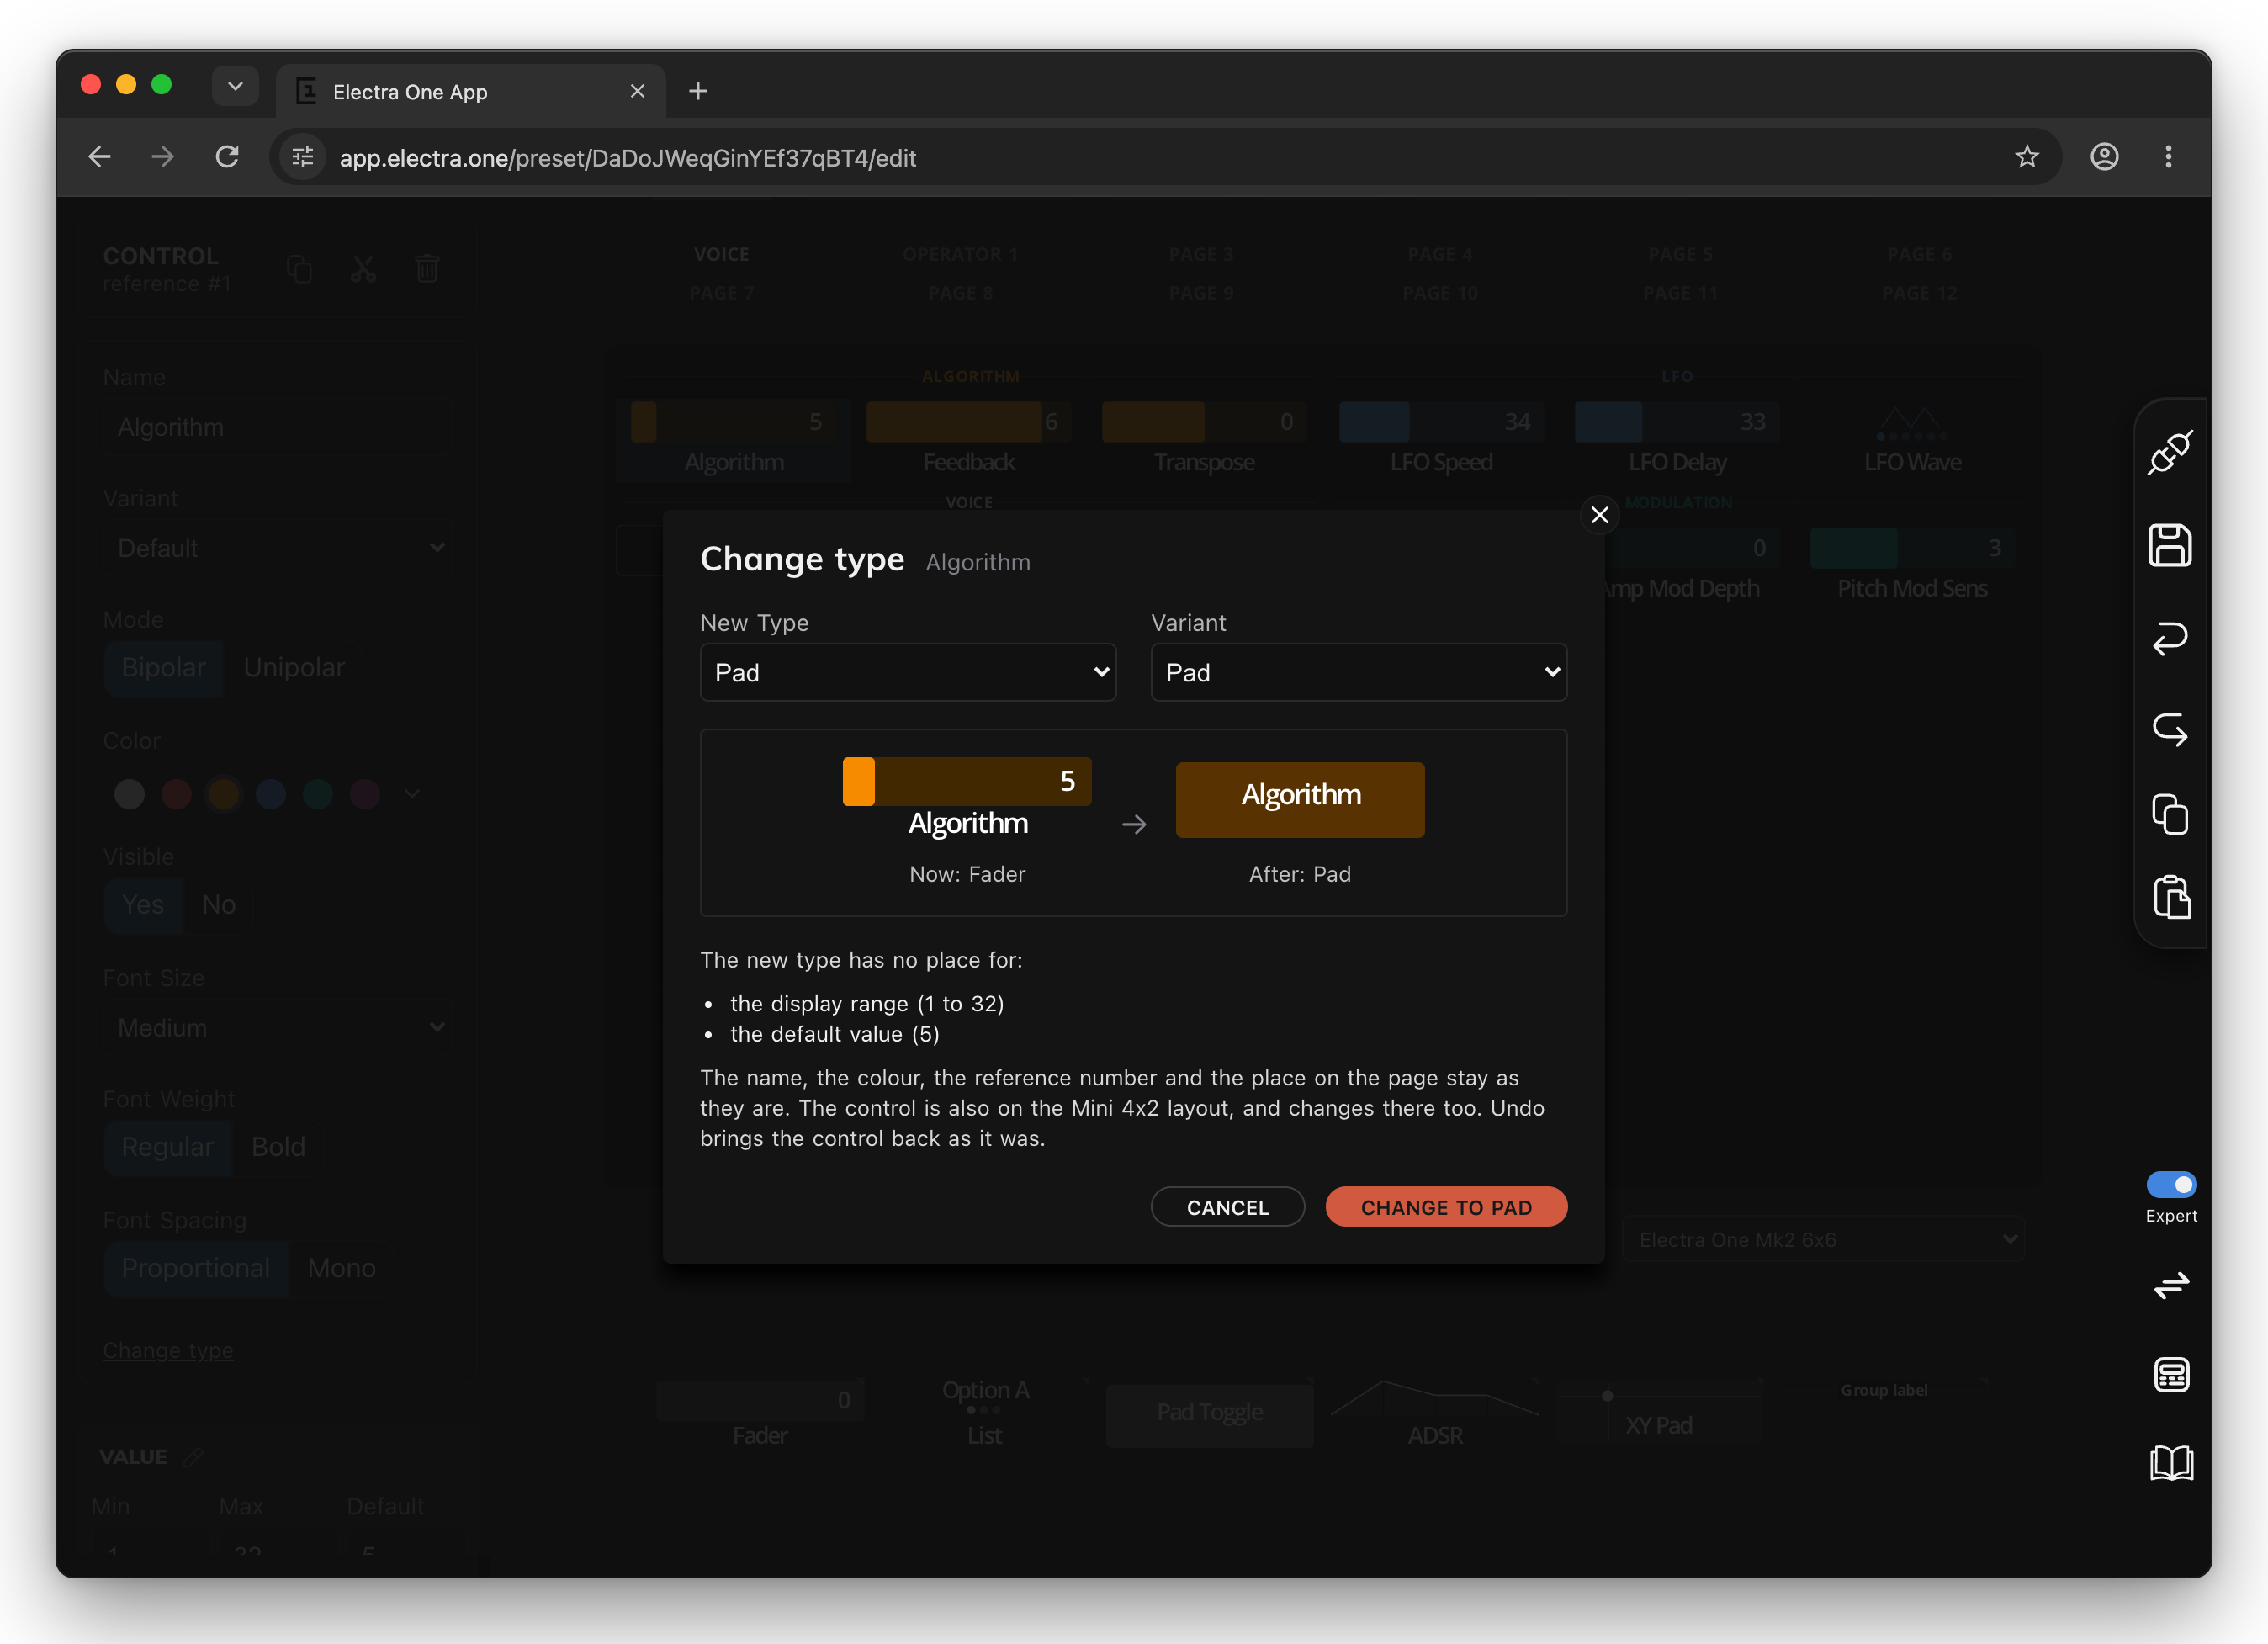2268x1644 pixels.
Task: Open the Variant Default dropdown in sidebar
Action: pos(277,548)
